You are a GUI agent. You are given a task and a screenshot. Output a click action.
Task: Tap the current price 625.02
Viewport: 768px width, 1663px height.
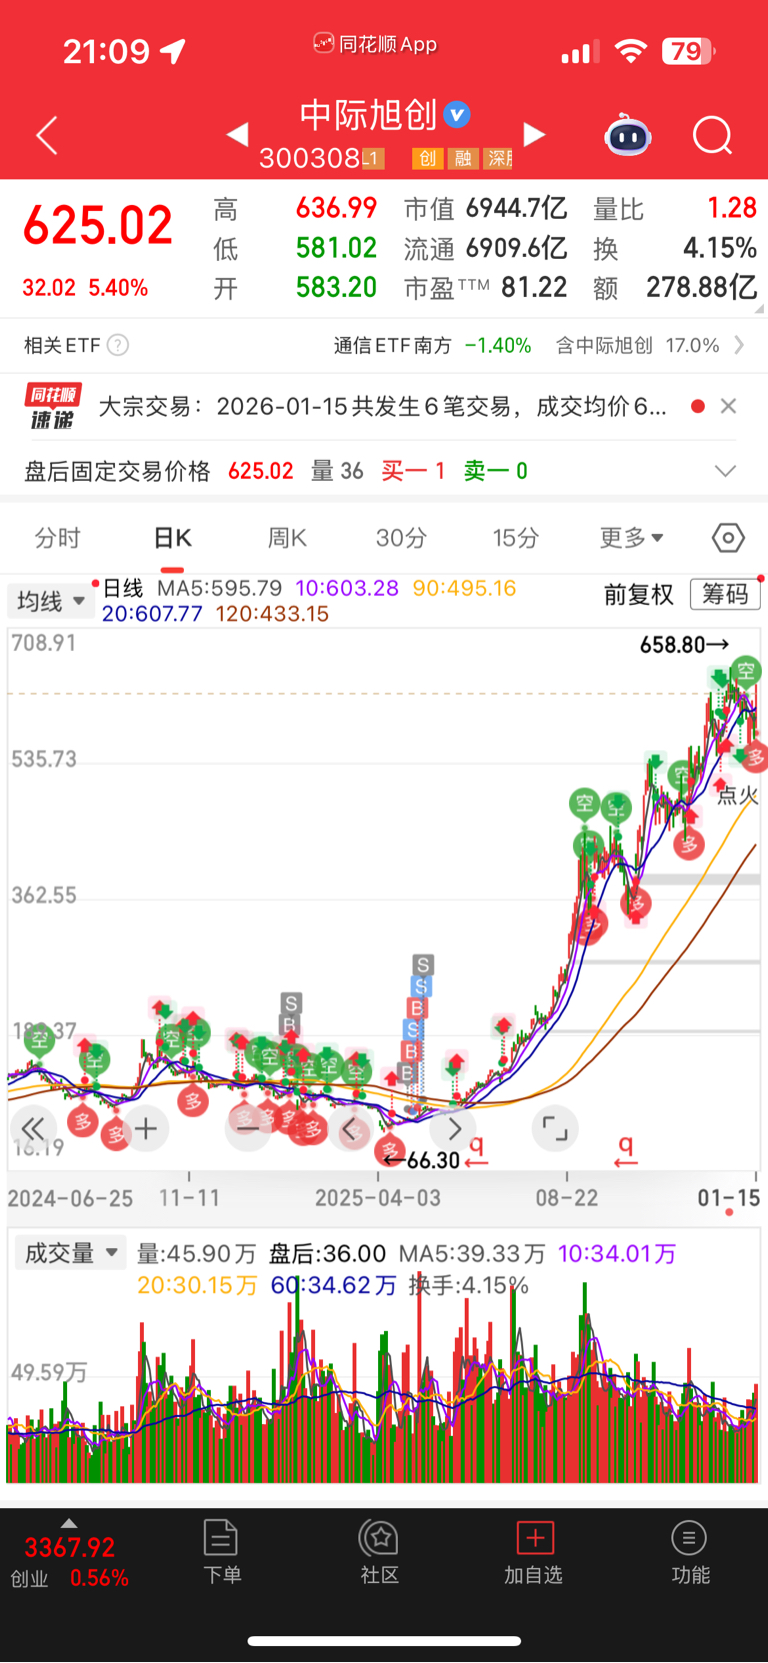98,225
